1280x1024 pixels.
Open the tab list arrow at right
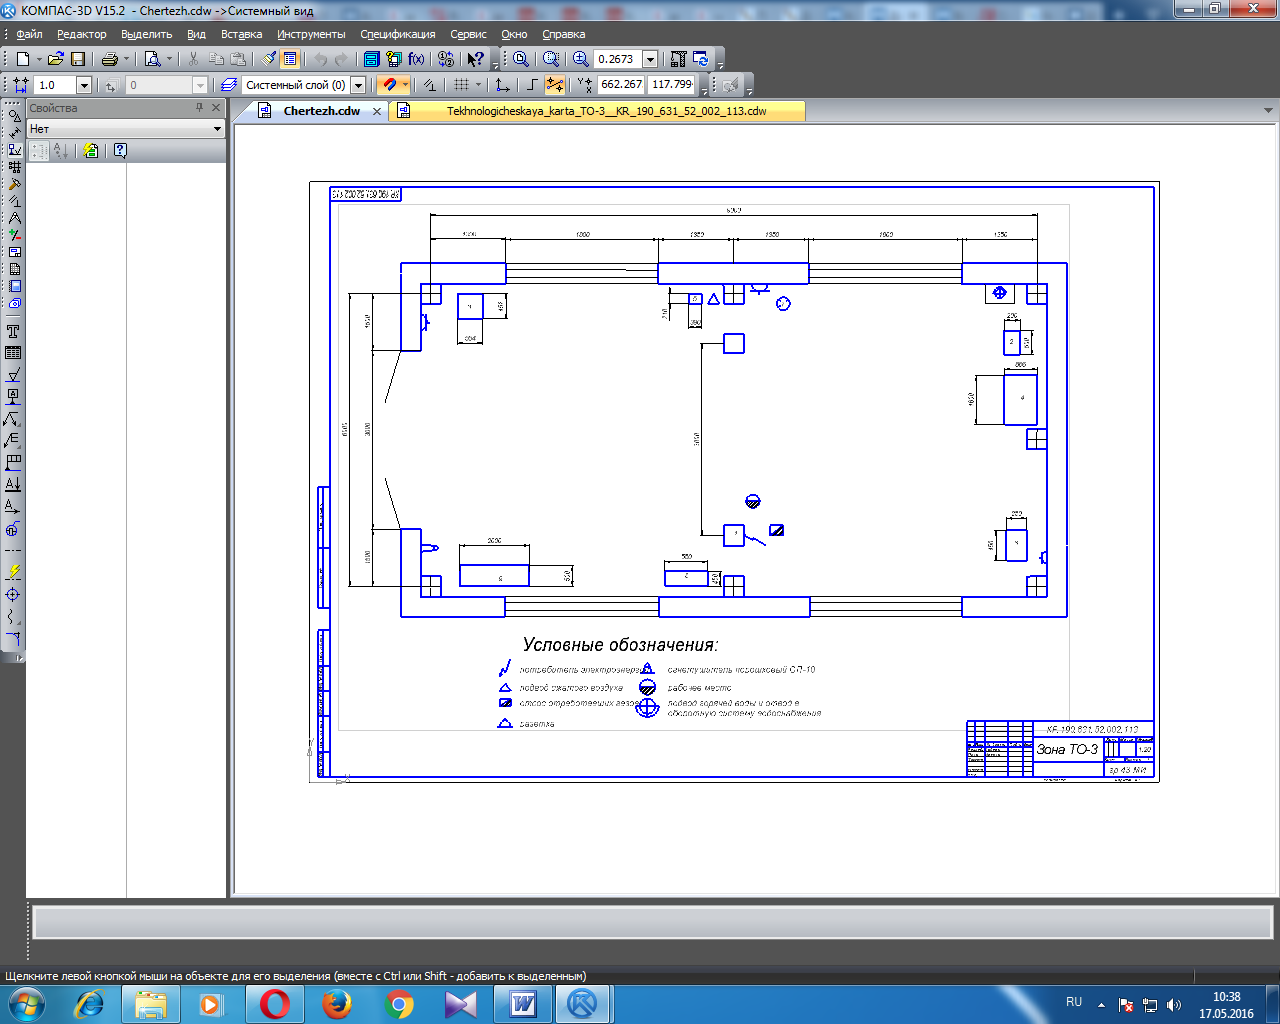[1268, 111]
